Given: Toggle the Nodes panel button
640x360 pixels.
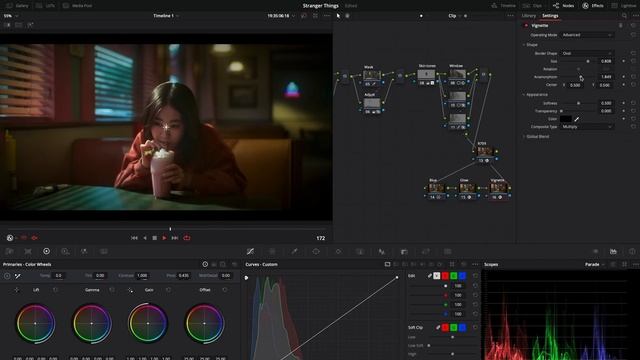Looking at the screenshot, I should (x=563, y=6).
